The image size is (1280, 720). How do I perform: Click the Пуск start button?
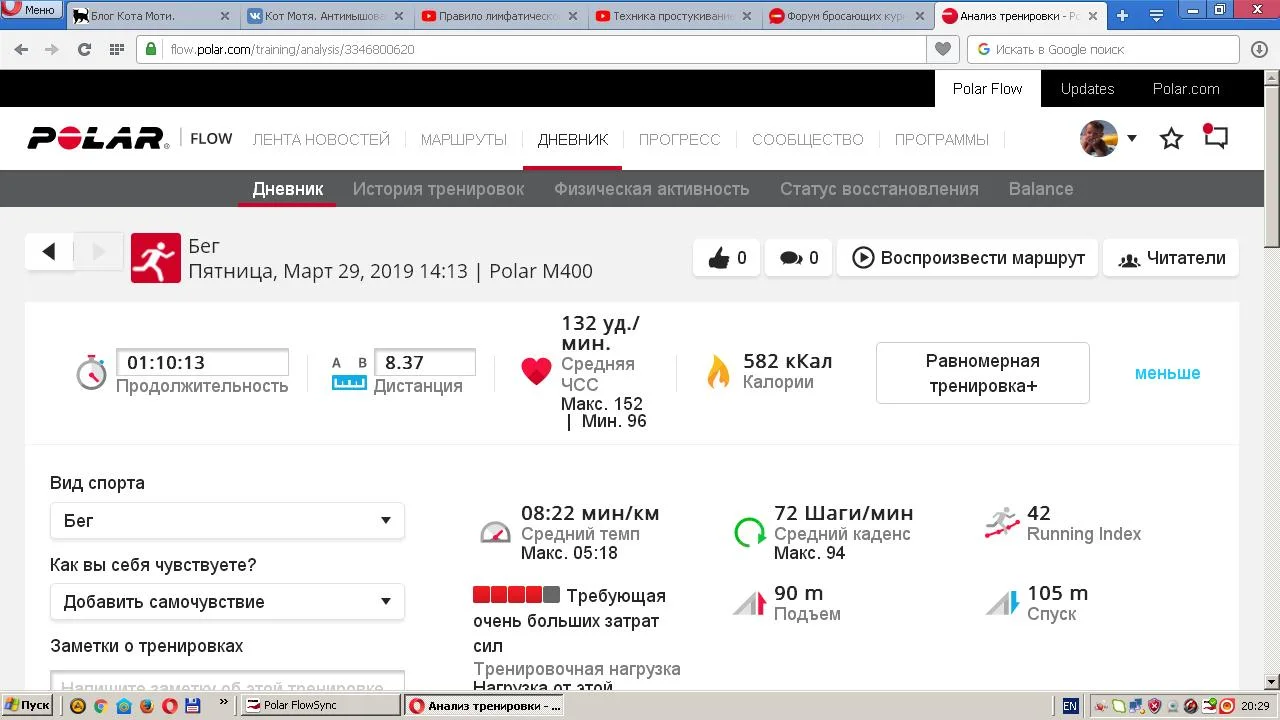[x=28, y=705]
